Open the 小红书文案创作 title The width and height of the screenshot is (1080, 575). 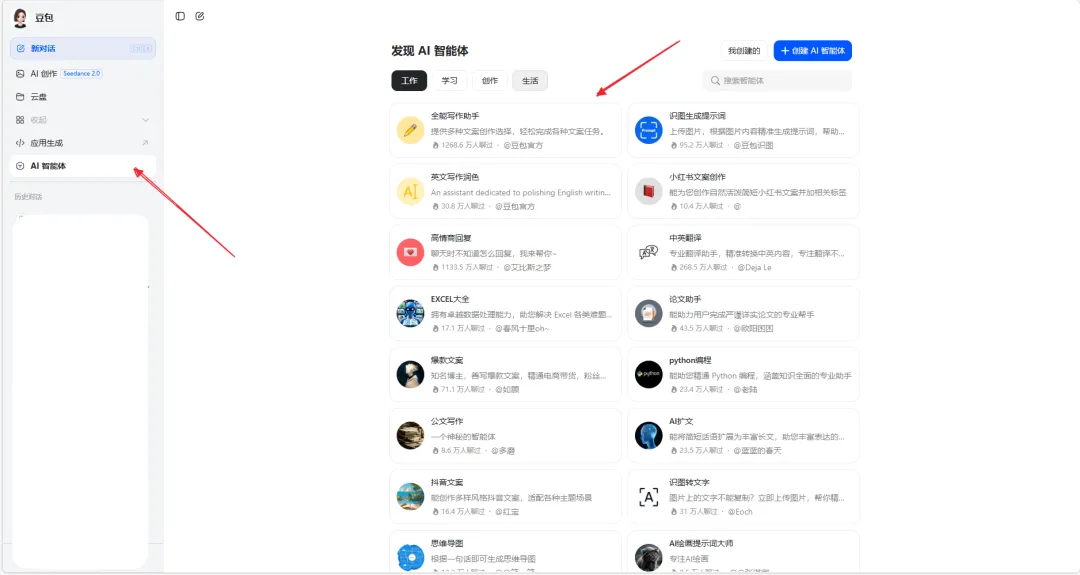click(x=697, y=177)
